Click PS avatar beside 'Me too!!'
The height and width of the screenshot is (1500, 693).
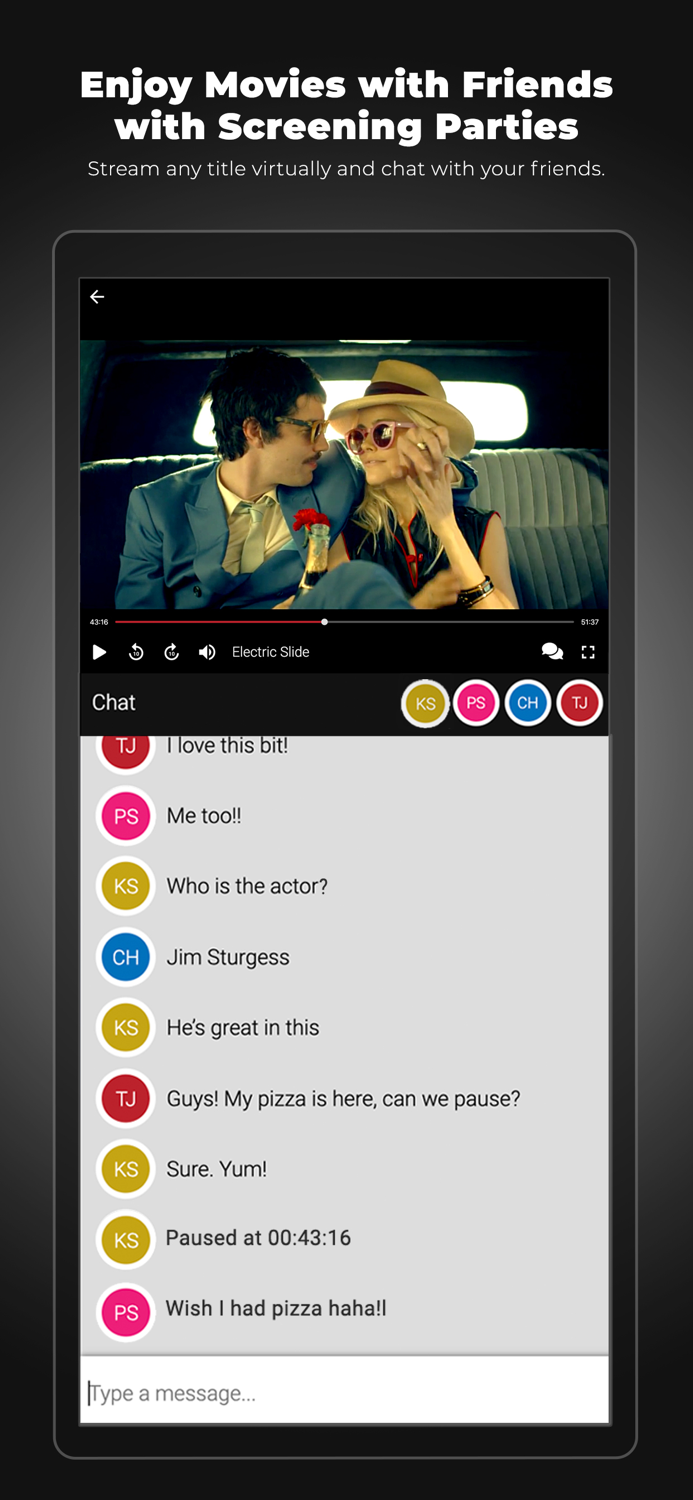(126, 816)
